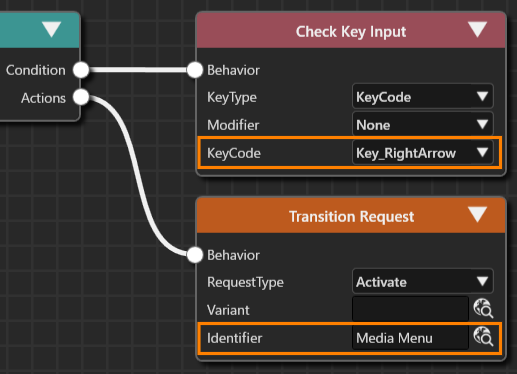Image resolution: width=517 pixels, height=374 pixels.
Task: Click the Identifier property label
Action: tap(235, 338)
